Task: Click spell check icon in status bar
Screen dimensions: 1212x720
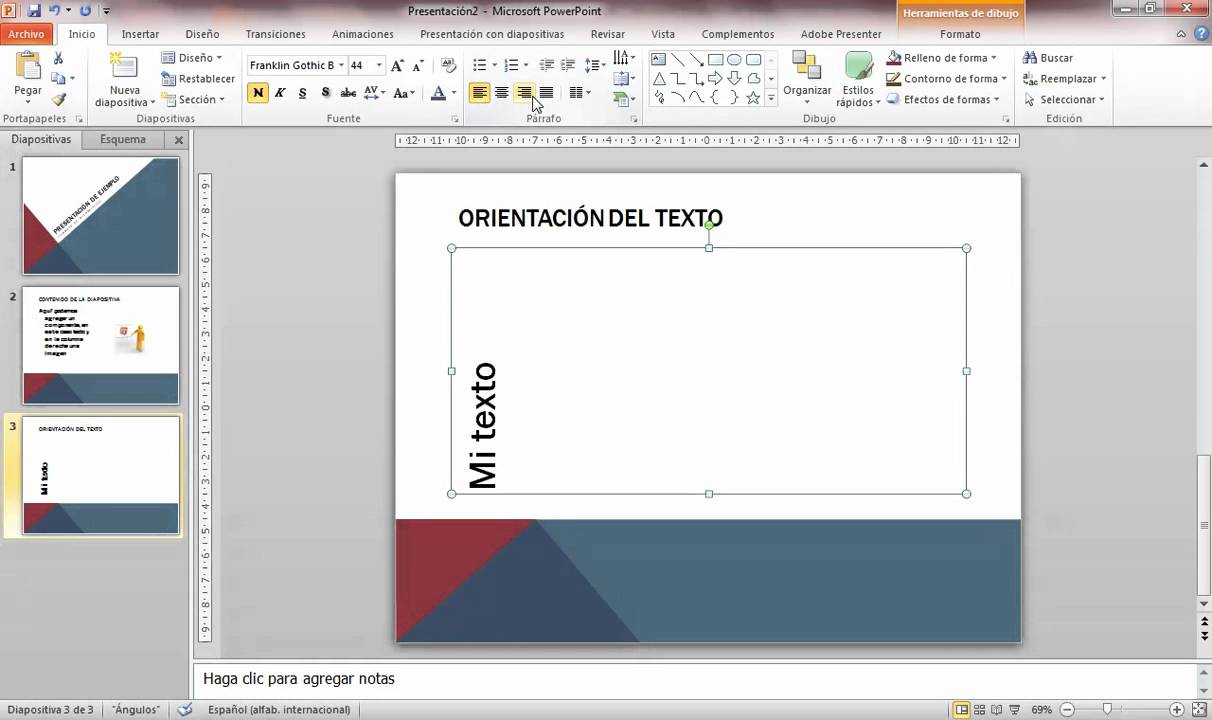Action: tap(185, 709)
